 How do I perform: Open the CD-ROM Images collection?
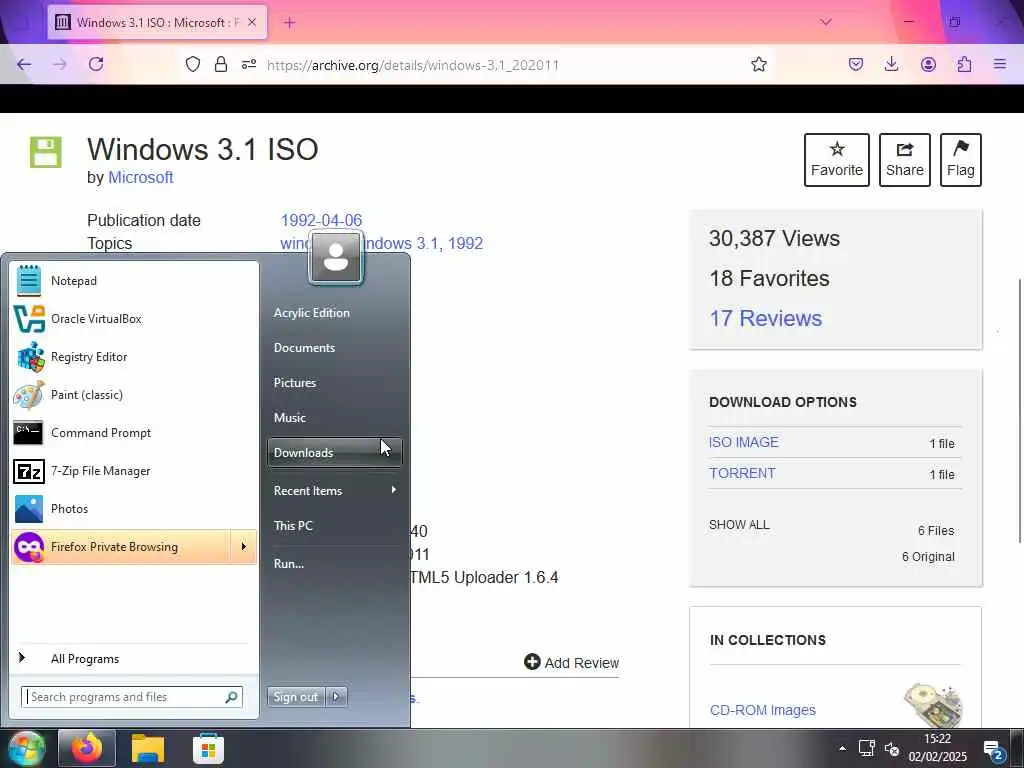[763, 710]
